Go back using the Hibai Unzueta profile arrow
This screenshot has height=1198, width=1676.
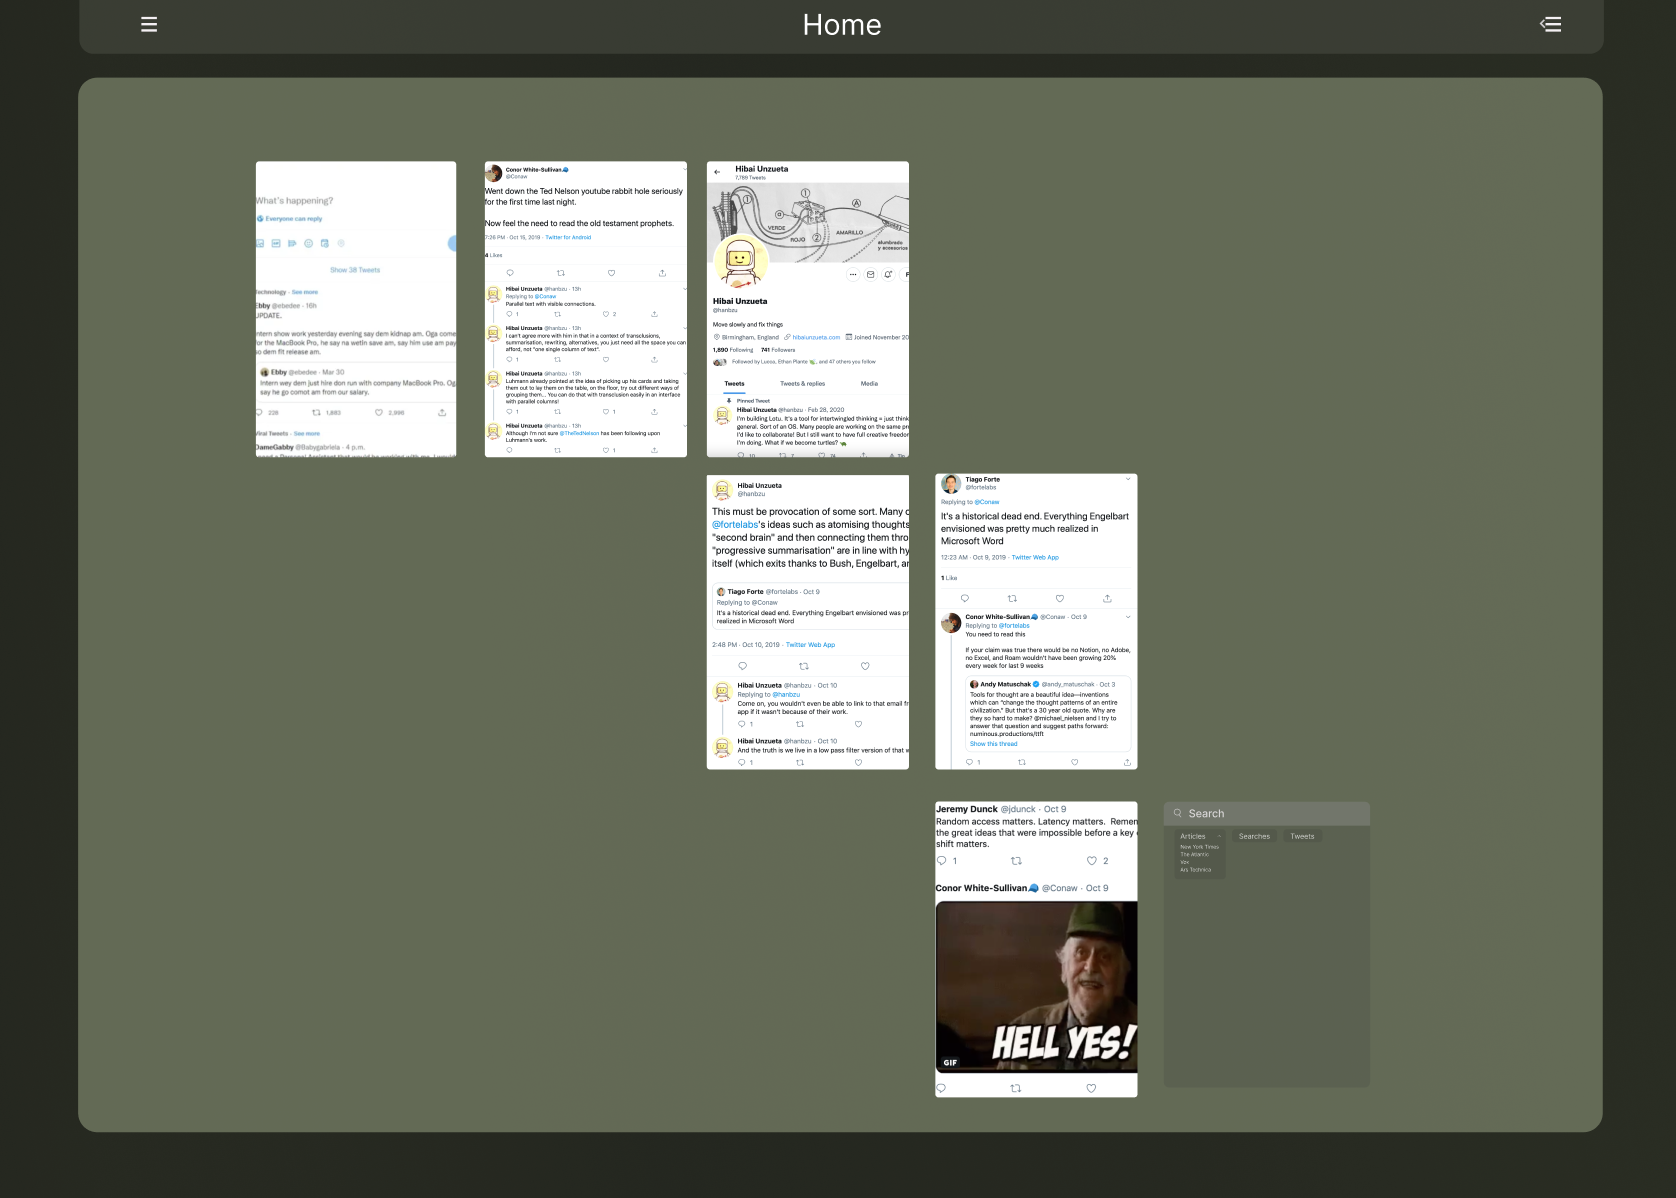coord(717,172)
